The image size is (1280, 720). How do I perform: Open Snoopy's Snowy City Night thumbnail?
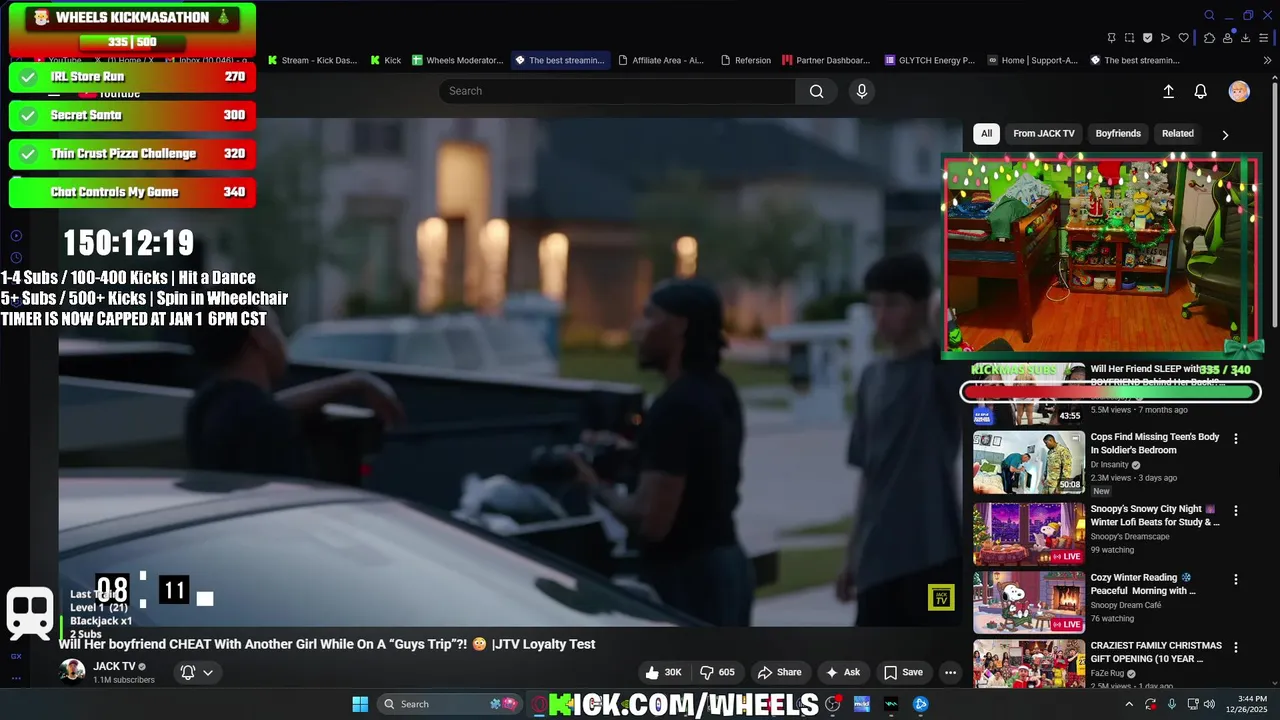[x=1029, y=534]
